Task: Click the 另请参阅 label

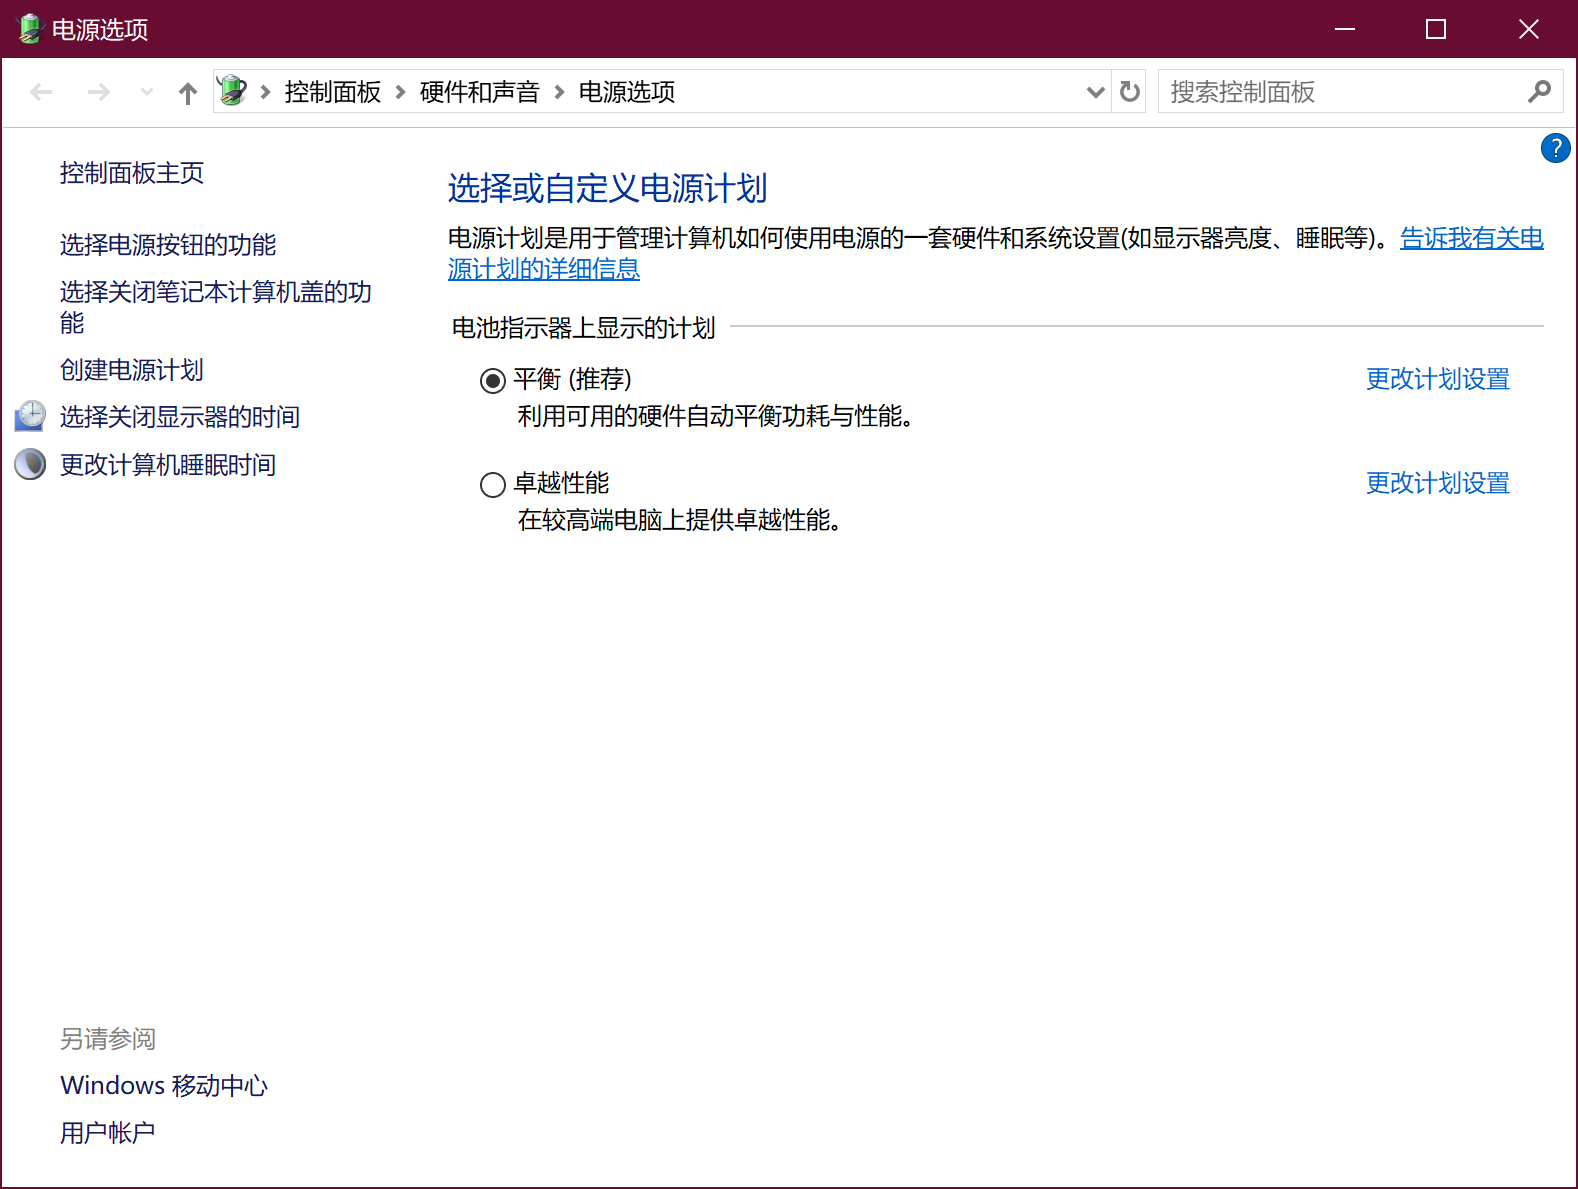Action: [108, 1039]
